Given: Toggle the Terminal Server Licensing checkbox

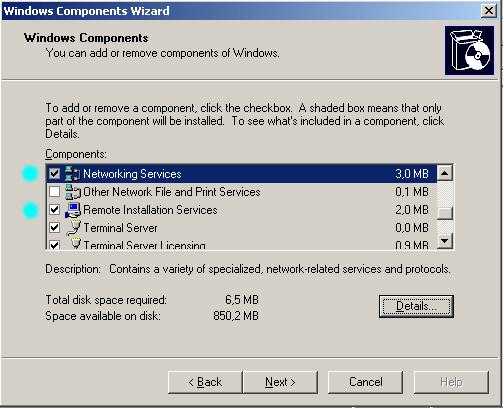Looking at the screenshot, I should [54, 245].
